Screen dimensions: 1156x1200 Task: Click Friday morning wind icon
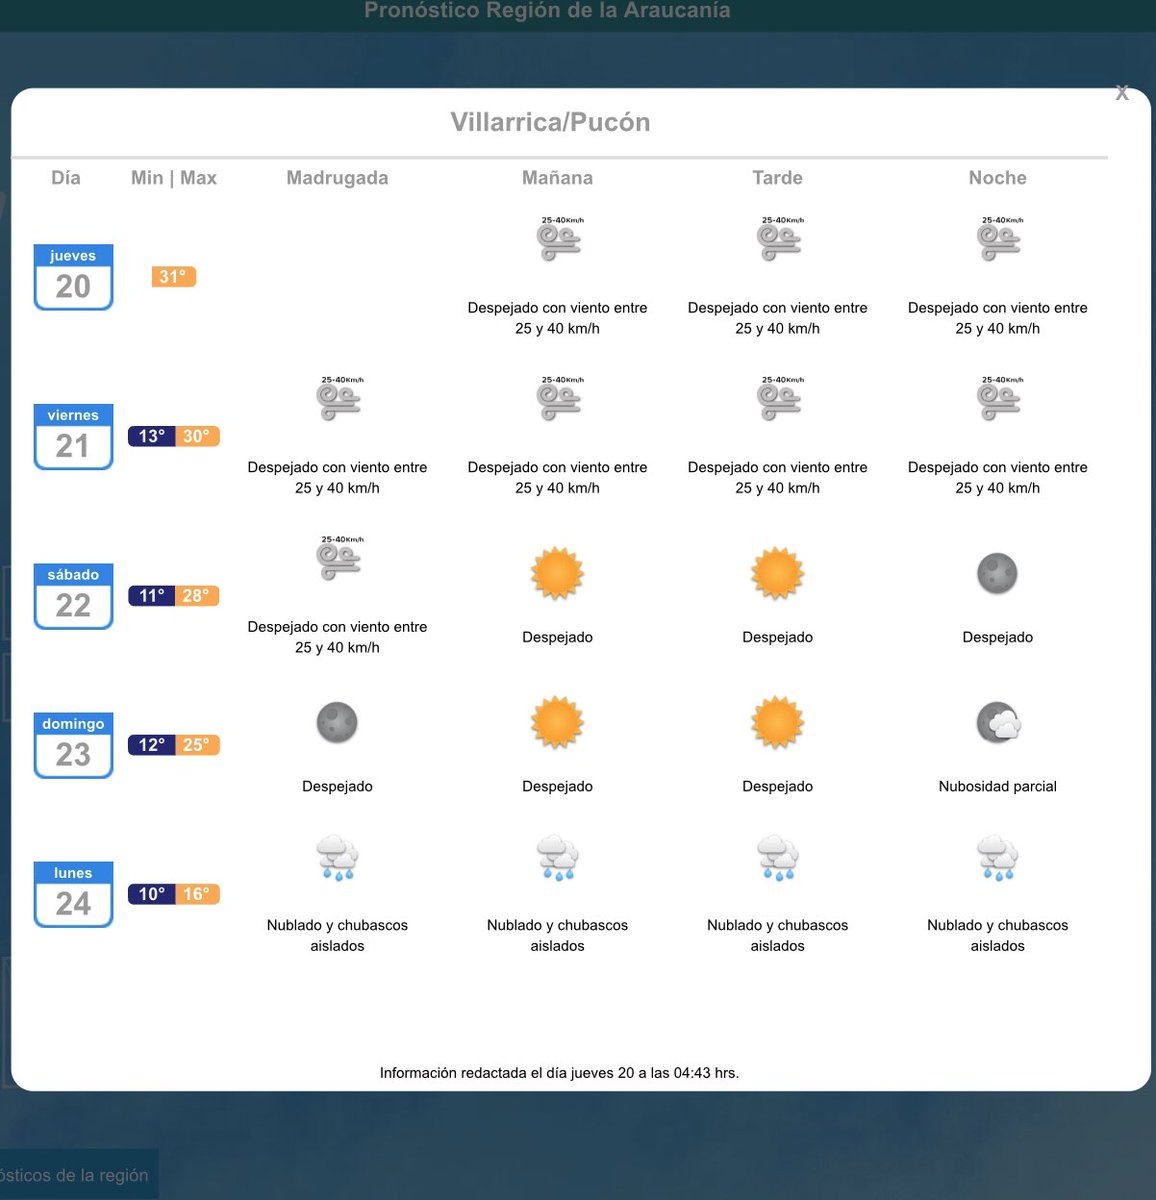coord(559,398)
